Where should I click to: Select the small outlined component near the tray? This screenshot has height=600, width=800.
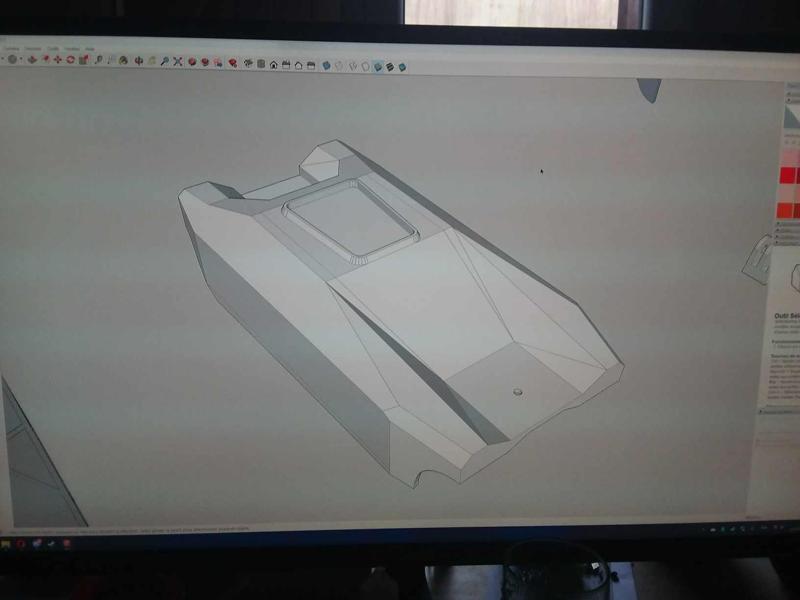757,260
